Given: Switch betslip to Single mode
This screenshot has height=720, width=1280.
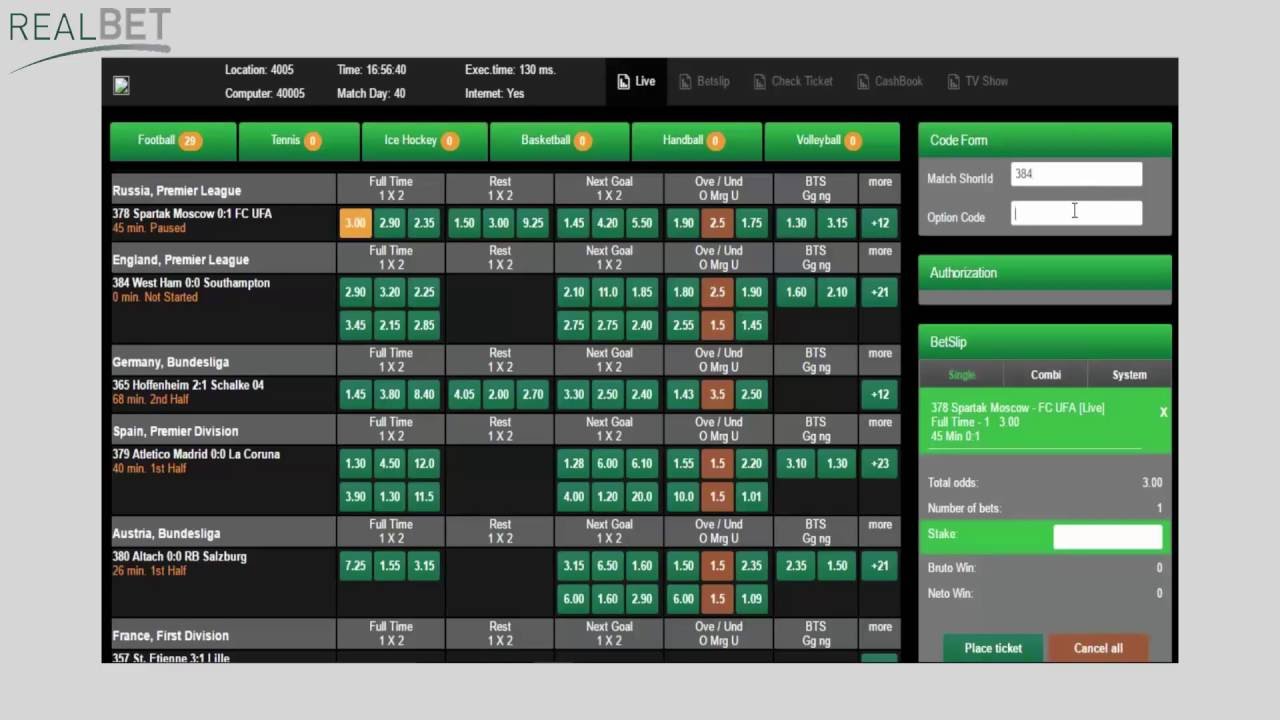Looking at the screenshot, I should coord(961,375).
